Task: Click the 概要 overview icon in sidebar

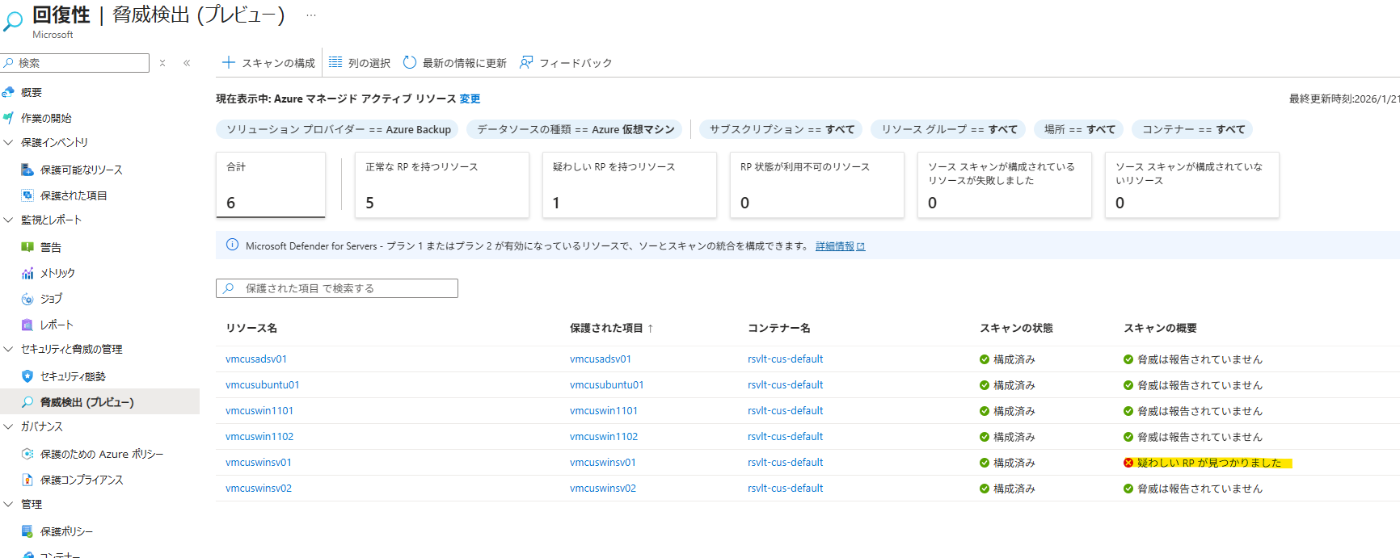Action: [x=9, y=92]
